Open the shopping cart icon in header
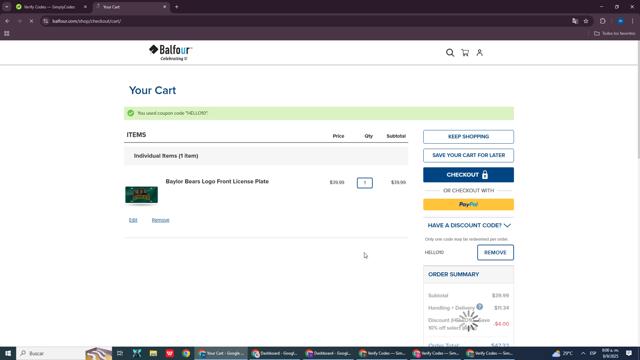The image size is (640, 360). coord(465,53)
